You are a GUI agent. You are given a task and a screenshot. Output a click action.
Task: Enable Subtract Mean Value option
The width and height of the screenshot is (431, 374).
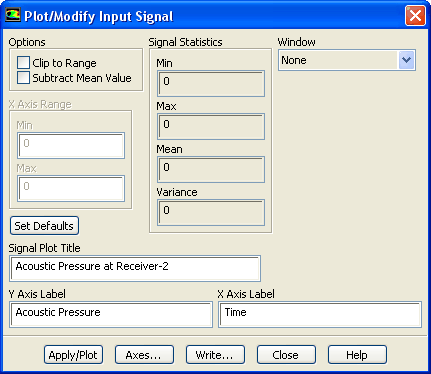23,78
